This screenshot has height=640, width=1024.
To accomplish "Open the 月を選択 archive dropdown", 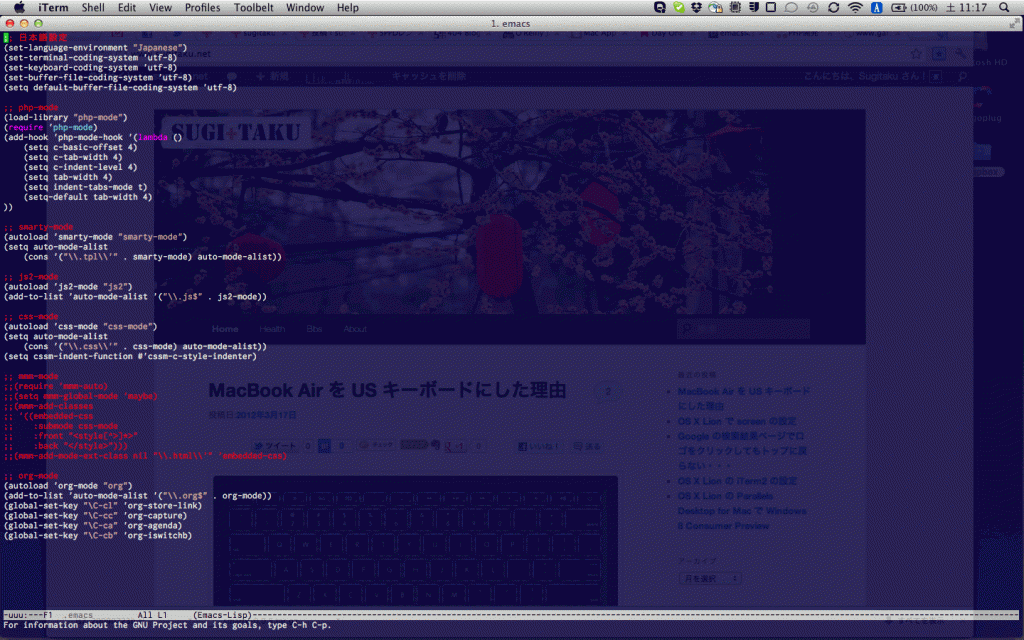I will 711,578.
